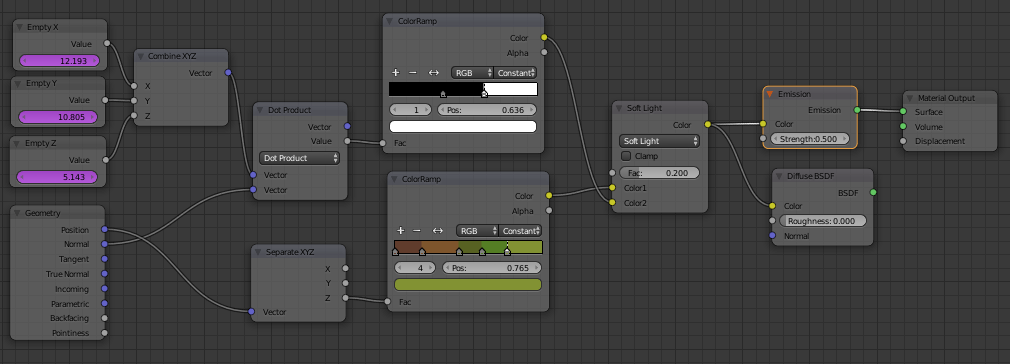The width and height of the screenshot is (1010, 364).
Task: Click the Diffuse BSDF output socket
Action: (873, 192)
